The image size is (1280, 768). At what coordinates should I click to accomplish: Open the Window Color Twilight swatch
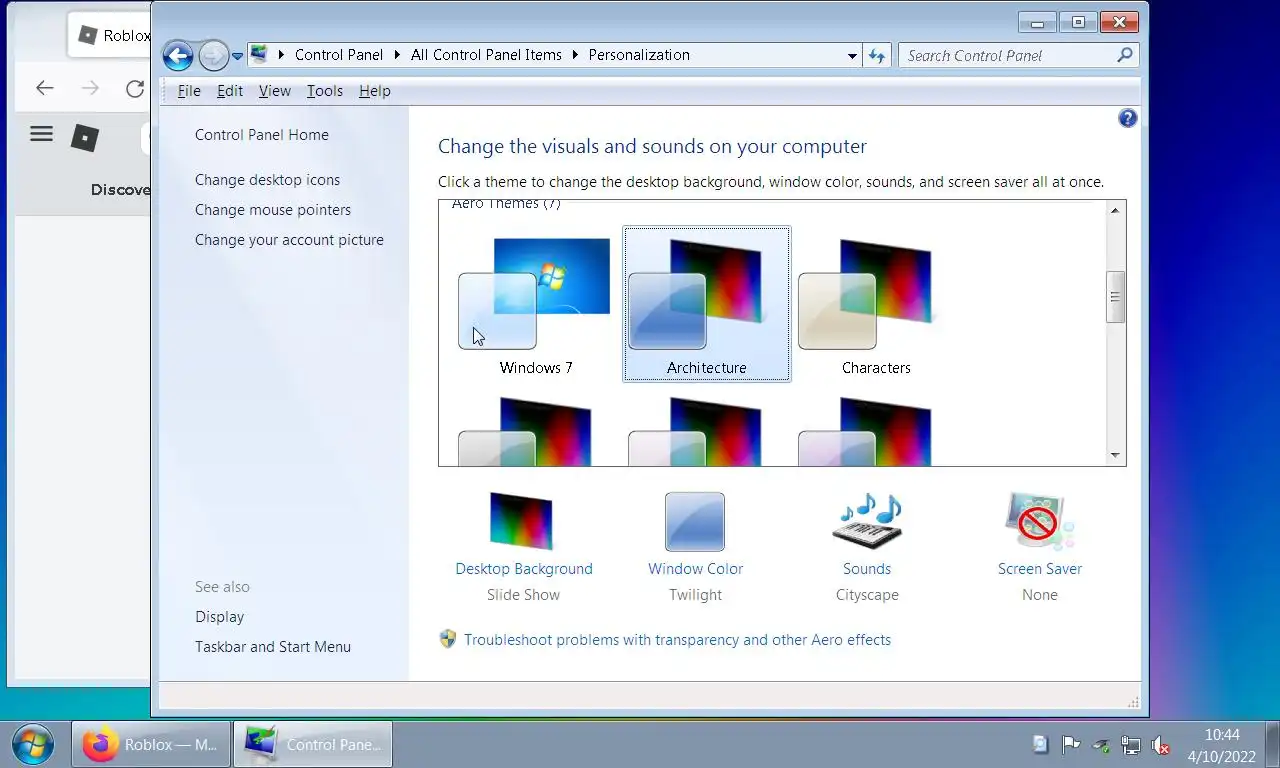695,521
